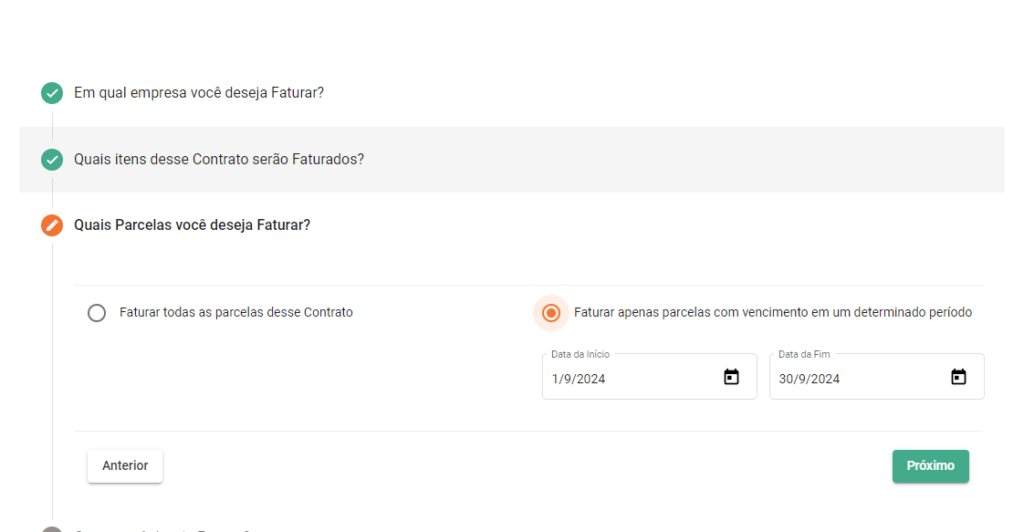Click the end date value 30/9/2024

[x=809, y=379]
